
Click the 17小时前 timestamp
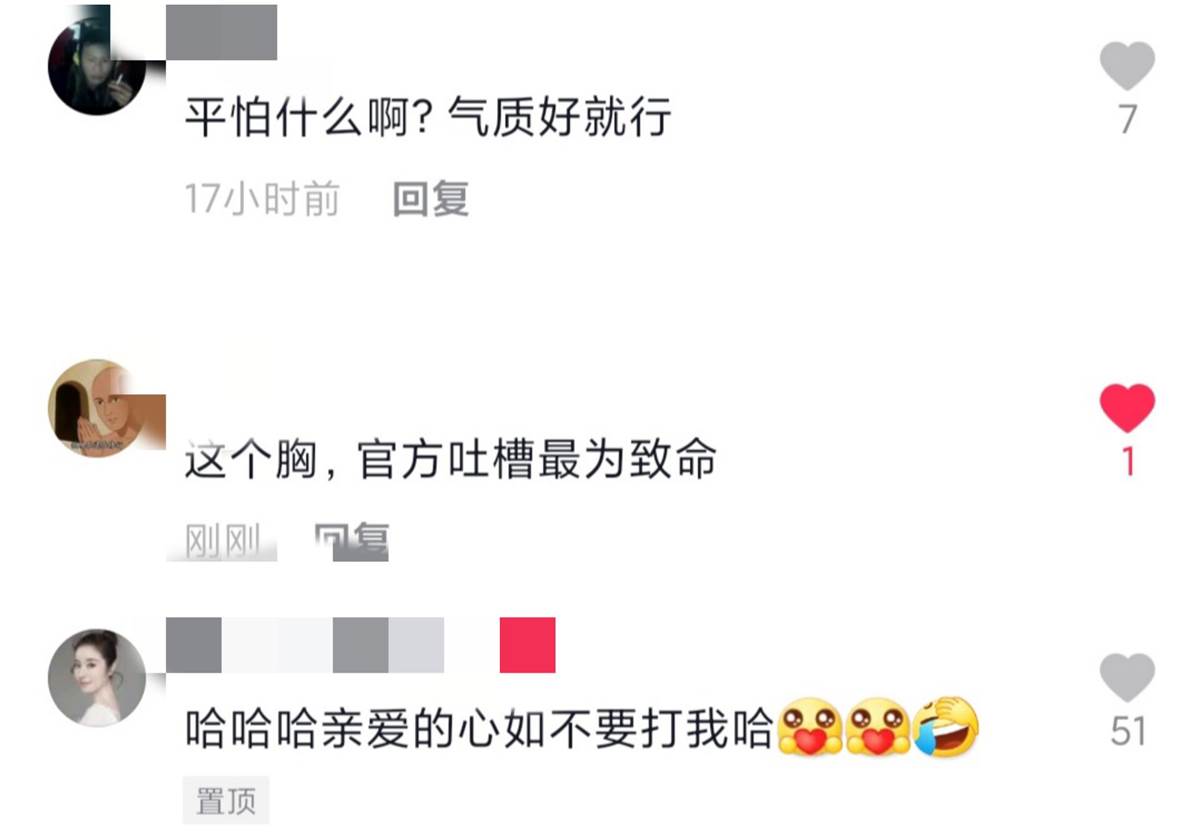click(x=262, y=199)
